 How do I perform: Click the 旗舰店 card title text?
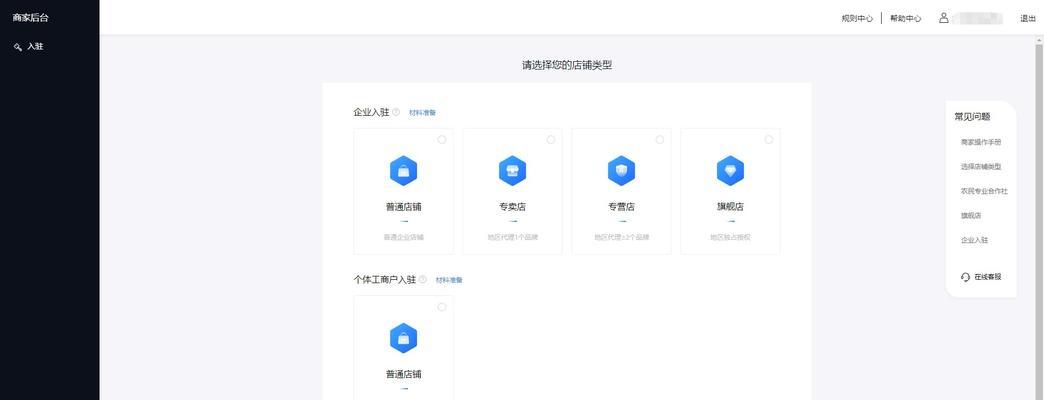coord(730,206)
